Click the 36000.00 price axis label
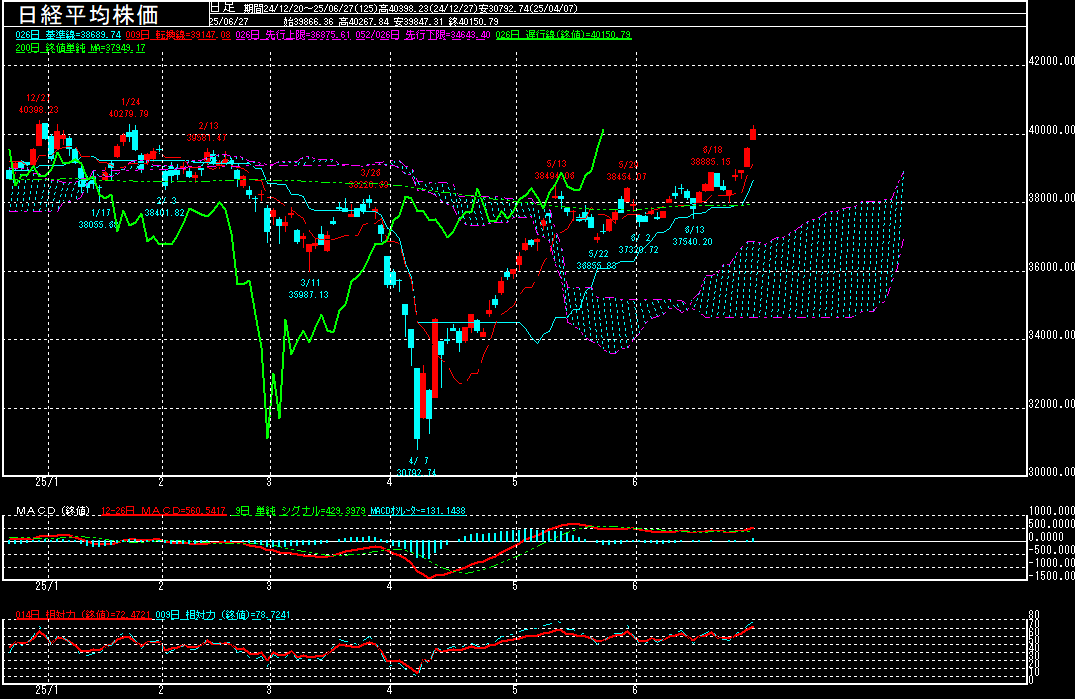 (1051, 267)
